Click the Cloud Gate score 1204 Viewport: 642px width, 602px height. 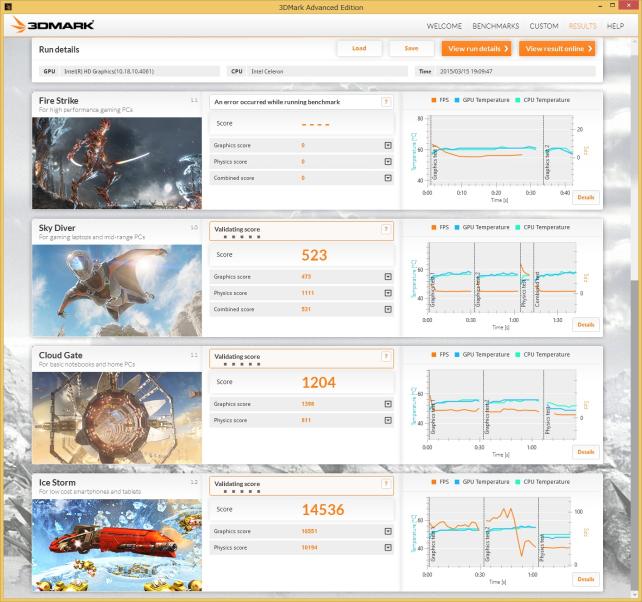pos(319,382)
